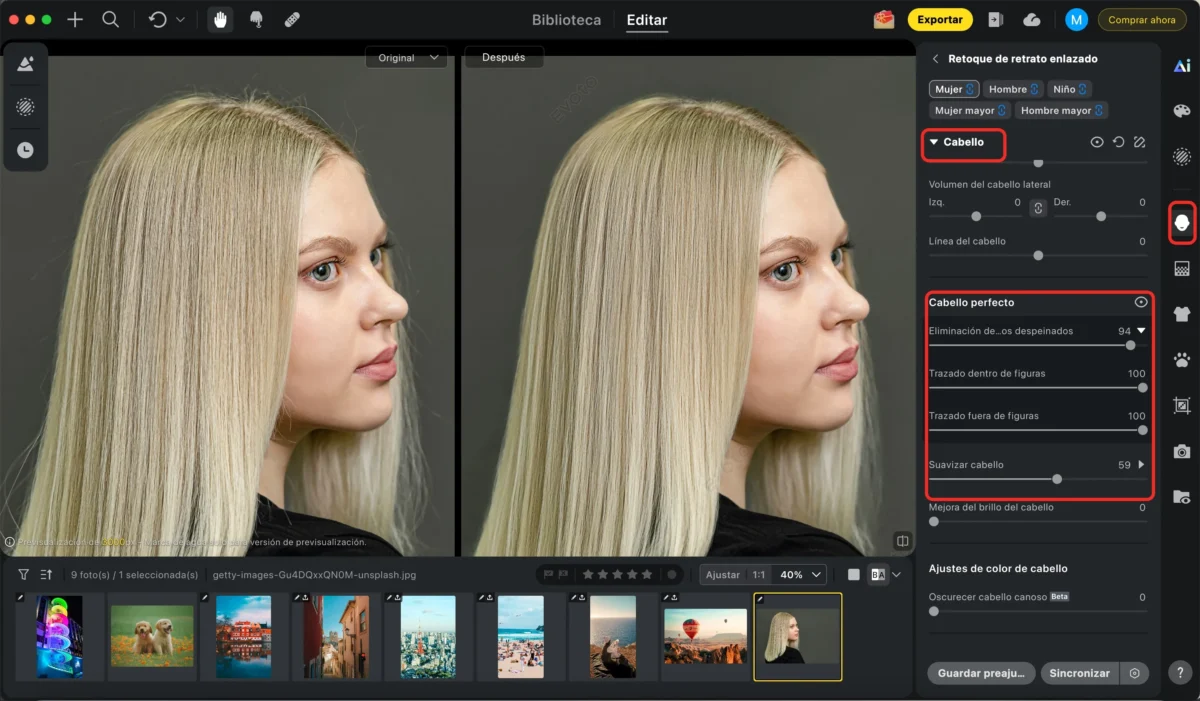Expand the Suavizar cabello options triangle
Image resolution: width=1200 pixels, height=701 pixels.
coord(1141,464)
